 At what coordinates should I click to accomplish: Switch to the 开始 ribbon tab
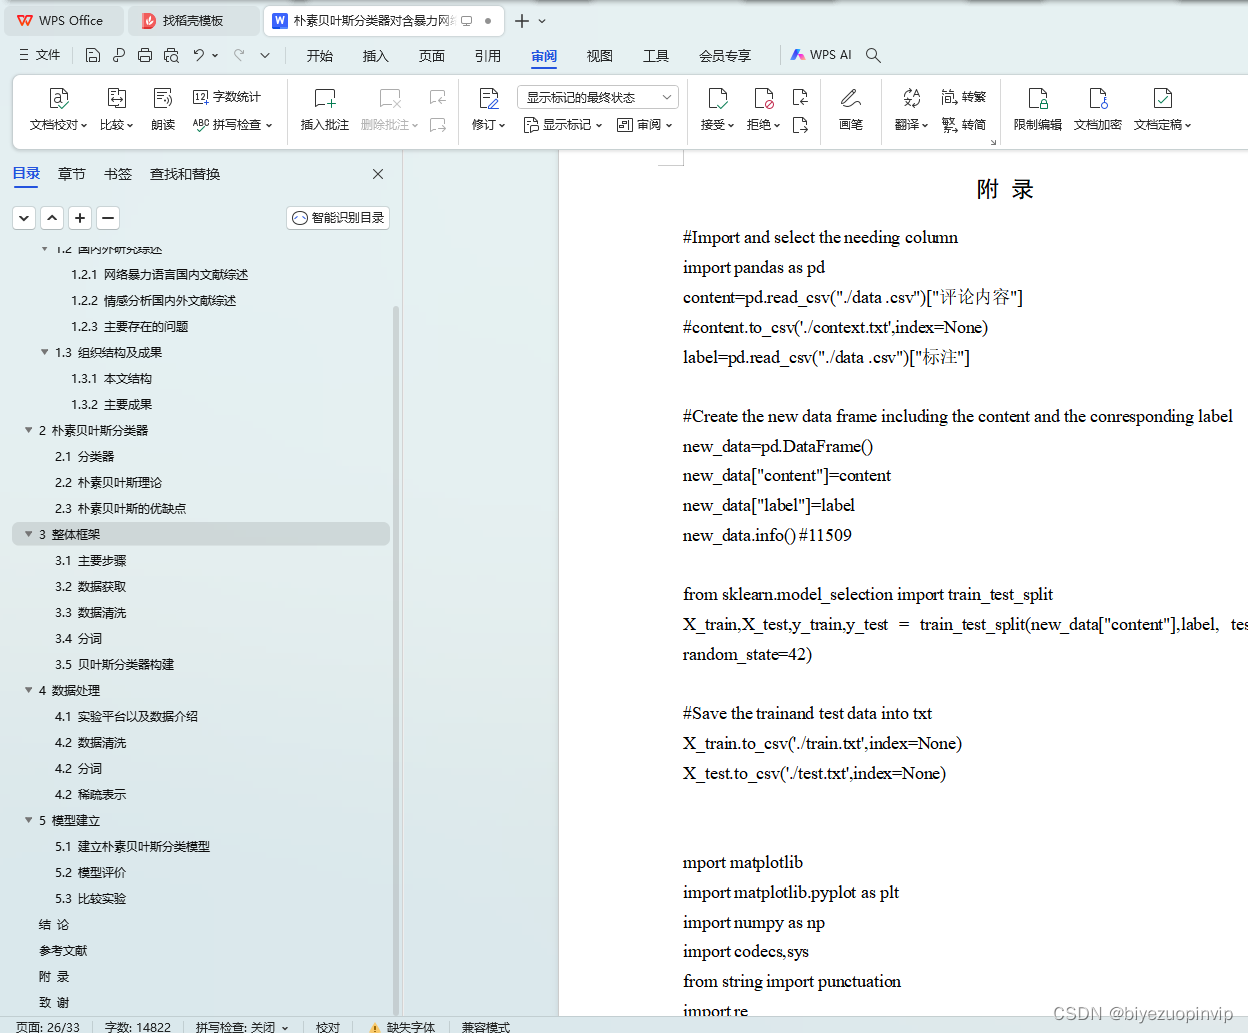(x=320, y=56)
